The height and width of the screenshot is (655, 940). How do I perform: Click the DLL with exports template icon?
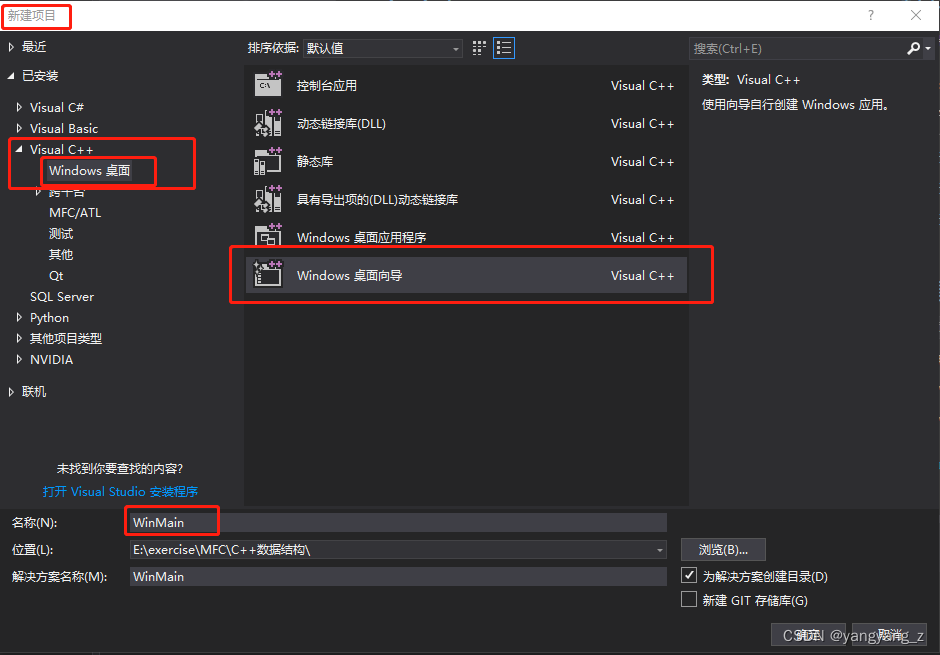click(x=268, y=199)
